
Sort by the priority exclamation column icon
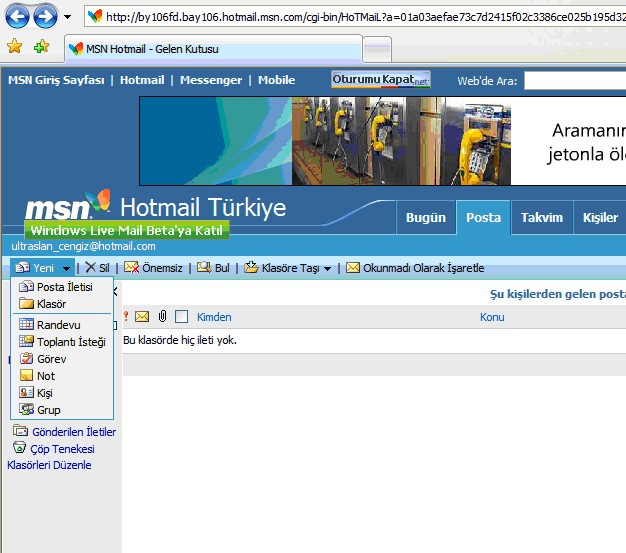(126, 317)
